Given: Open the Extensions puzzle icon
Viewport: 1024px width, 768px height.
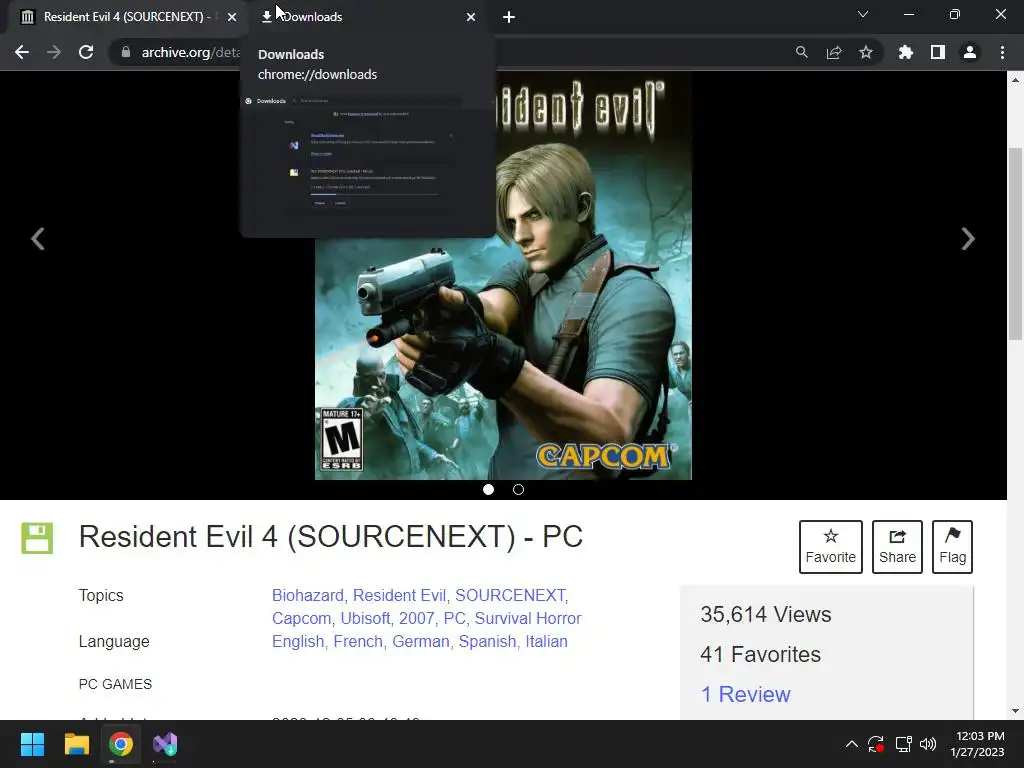Looking at the screenshot, I should coord(905,52).
